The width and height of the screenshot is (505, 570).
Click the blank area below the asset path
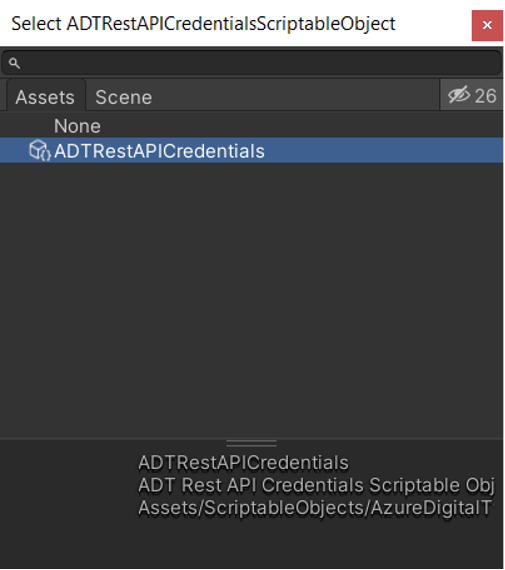tap(315, 542)
